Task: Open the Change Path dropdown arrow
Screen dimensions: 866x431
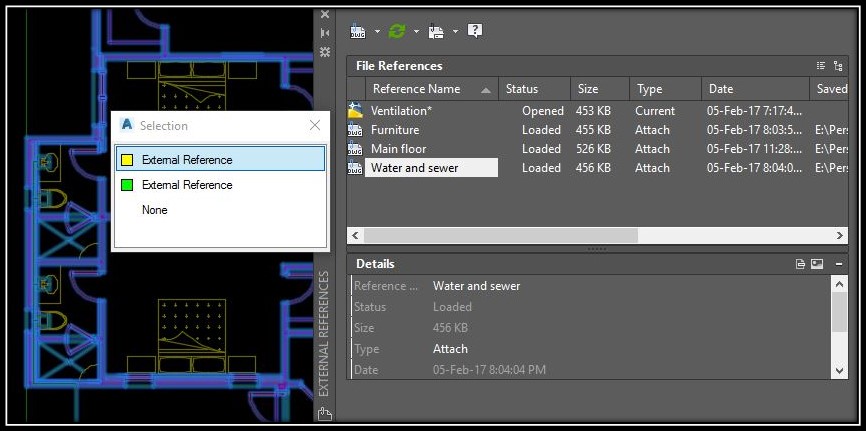Action: [455, 31]
